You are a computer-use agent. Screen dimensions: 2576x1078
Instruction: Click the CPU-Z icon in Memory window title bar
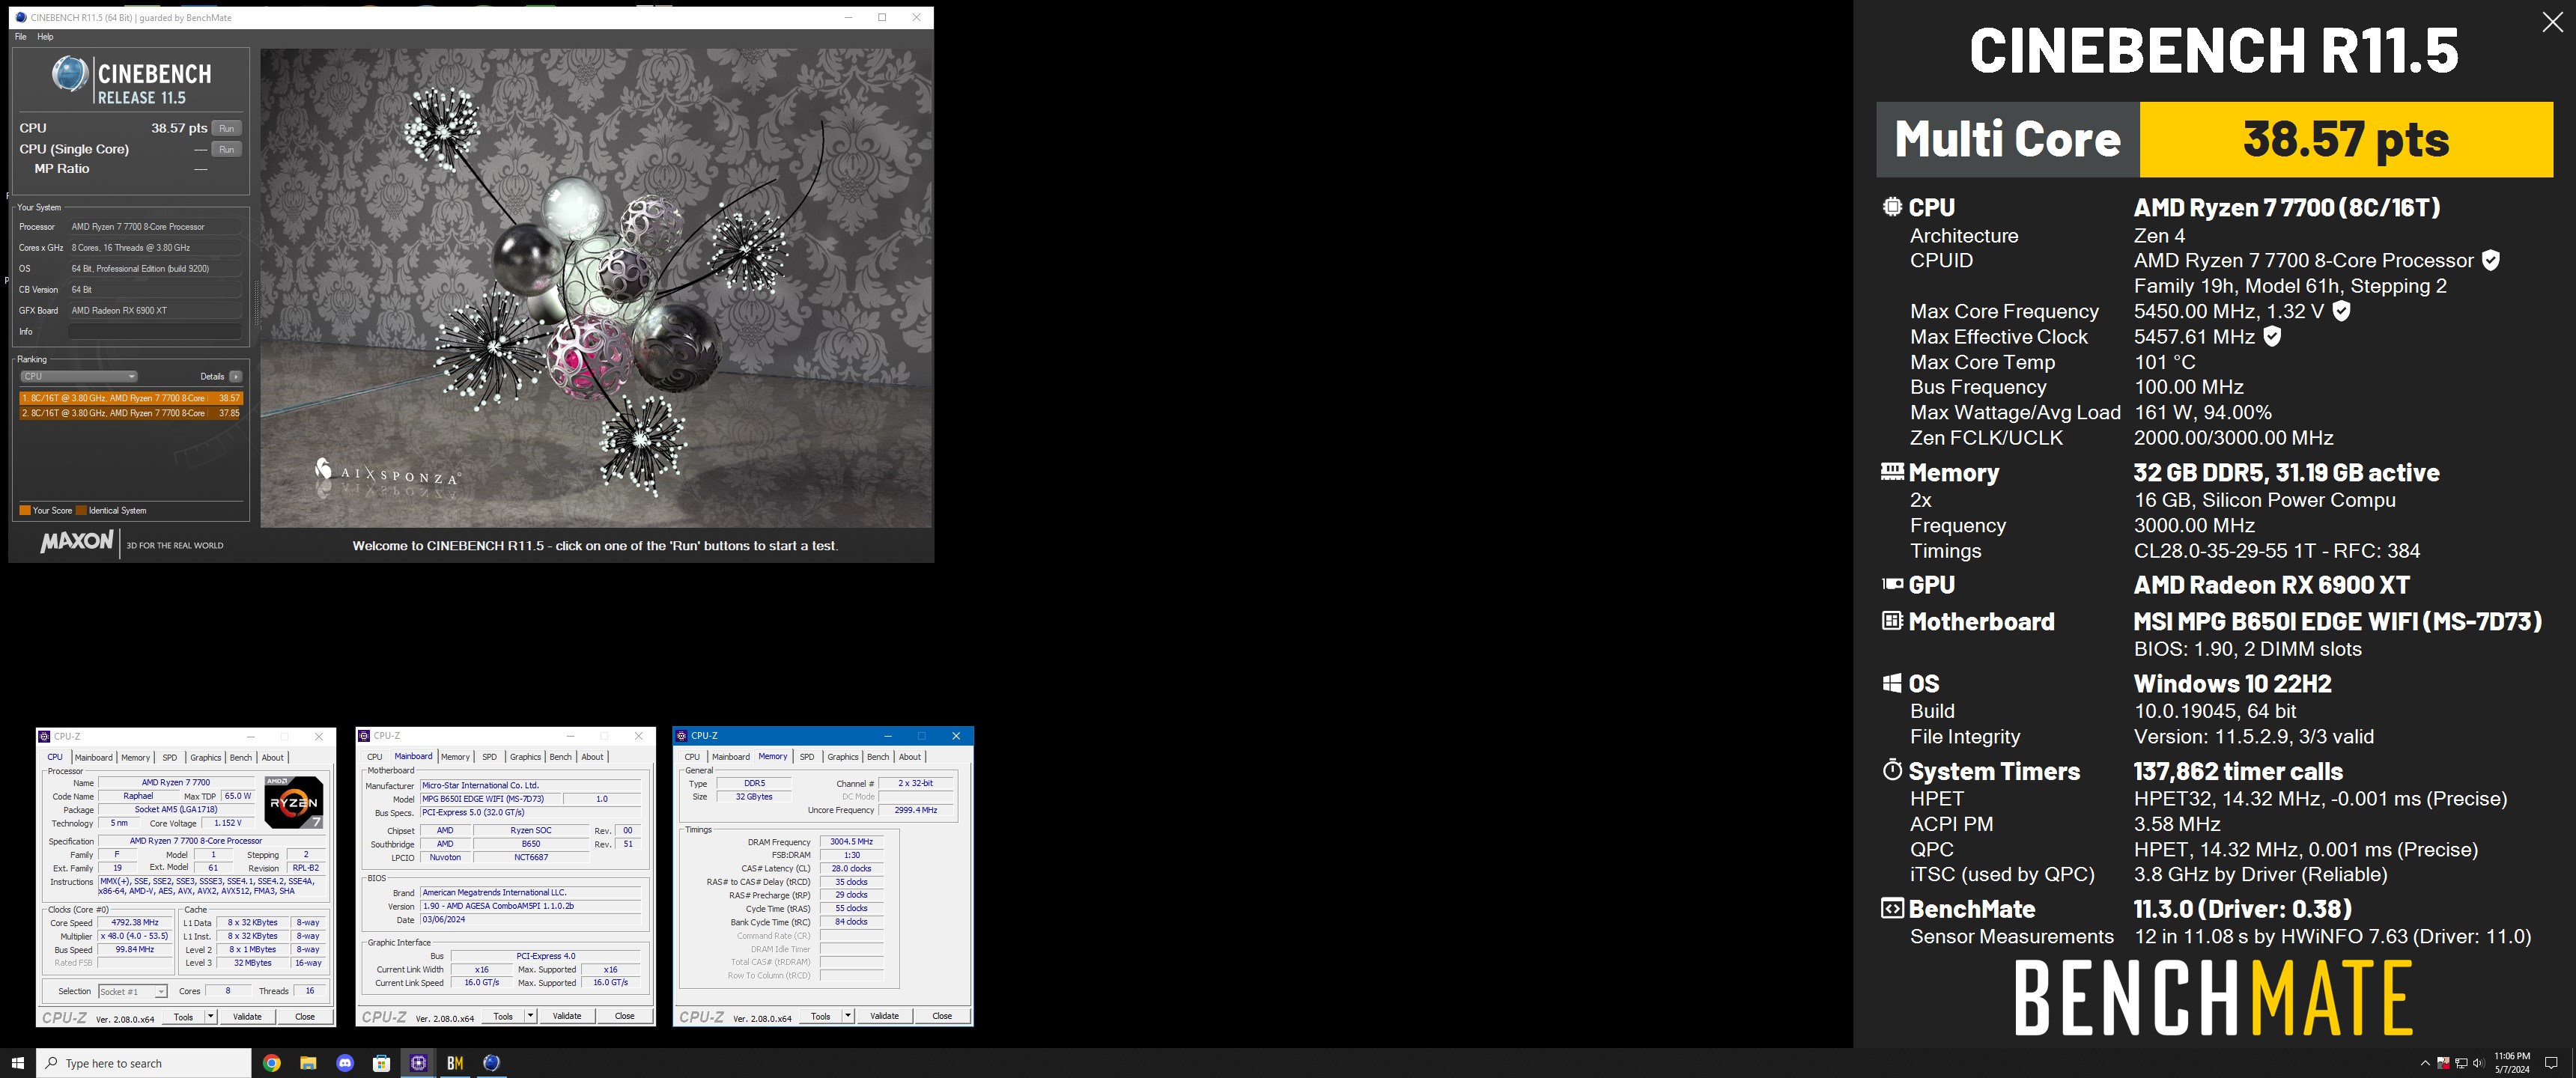682,736
